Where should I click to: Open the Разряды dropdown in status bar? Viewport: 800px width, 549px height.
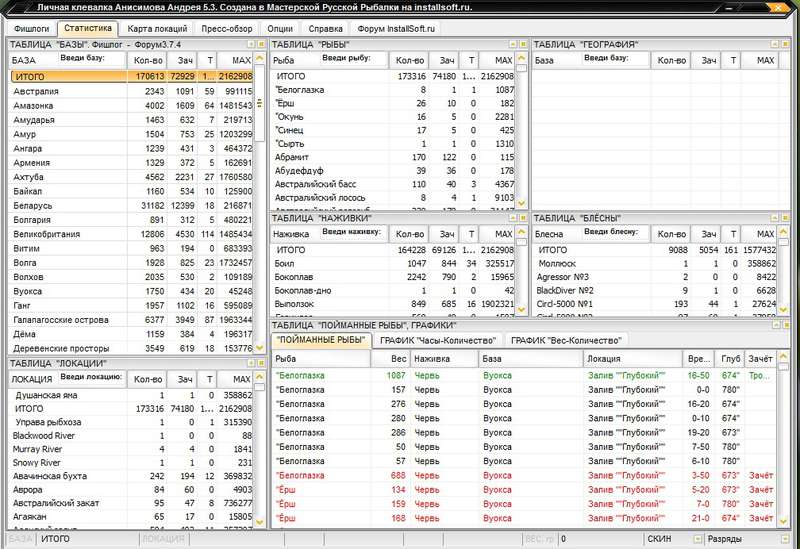785,539
